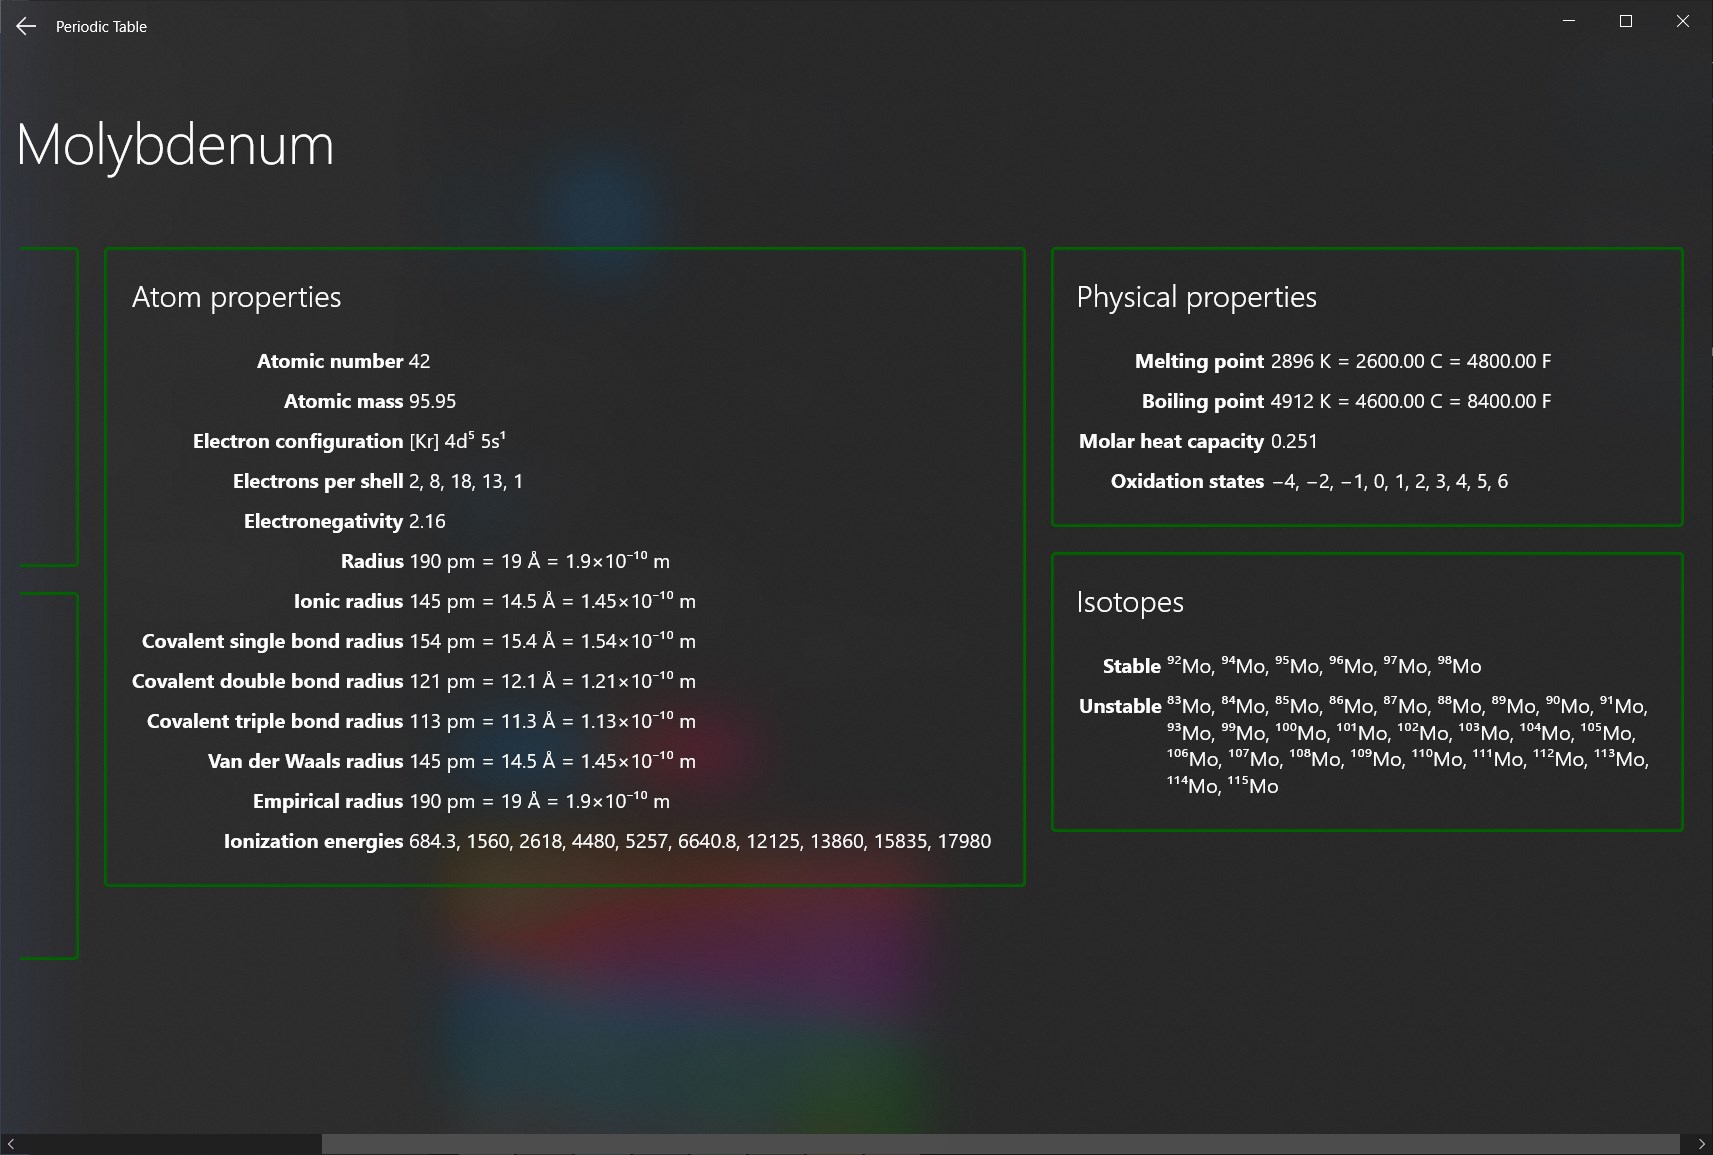Close the Periodic Table window
The height and width of the screenshot is (1155, 1713).
tap(1683, 21)
